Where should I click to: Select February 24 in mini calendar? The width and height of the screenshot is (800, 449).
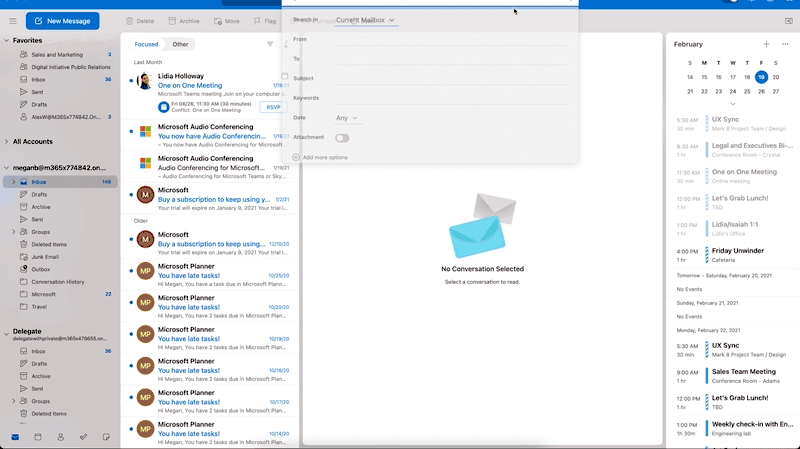[x=733, y=91]
